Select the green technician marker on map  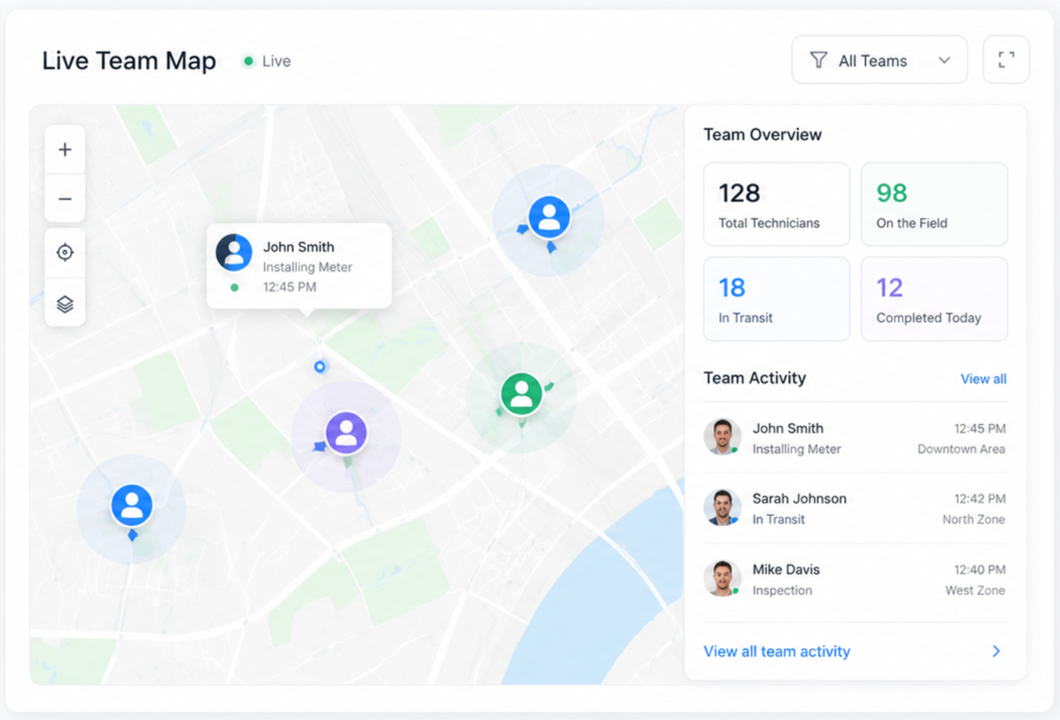tap(521, 393)
